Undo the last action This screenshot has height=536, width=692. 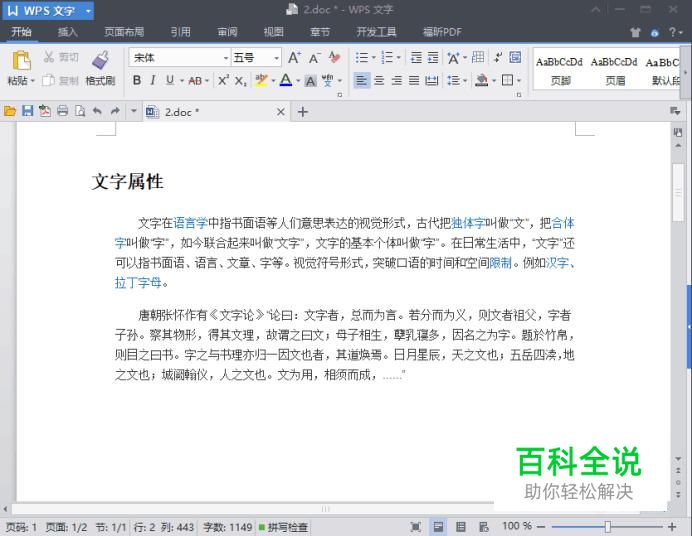click(x=97, y=111)
